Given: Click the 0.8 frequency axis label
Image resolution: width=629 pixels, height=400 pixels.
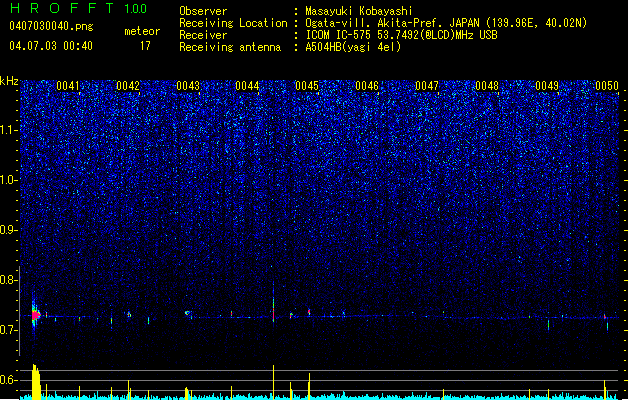Looking at the screenshot, I should 8,280.
